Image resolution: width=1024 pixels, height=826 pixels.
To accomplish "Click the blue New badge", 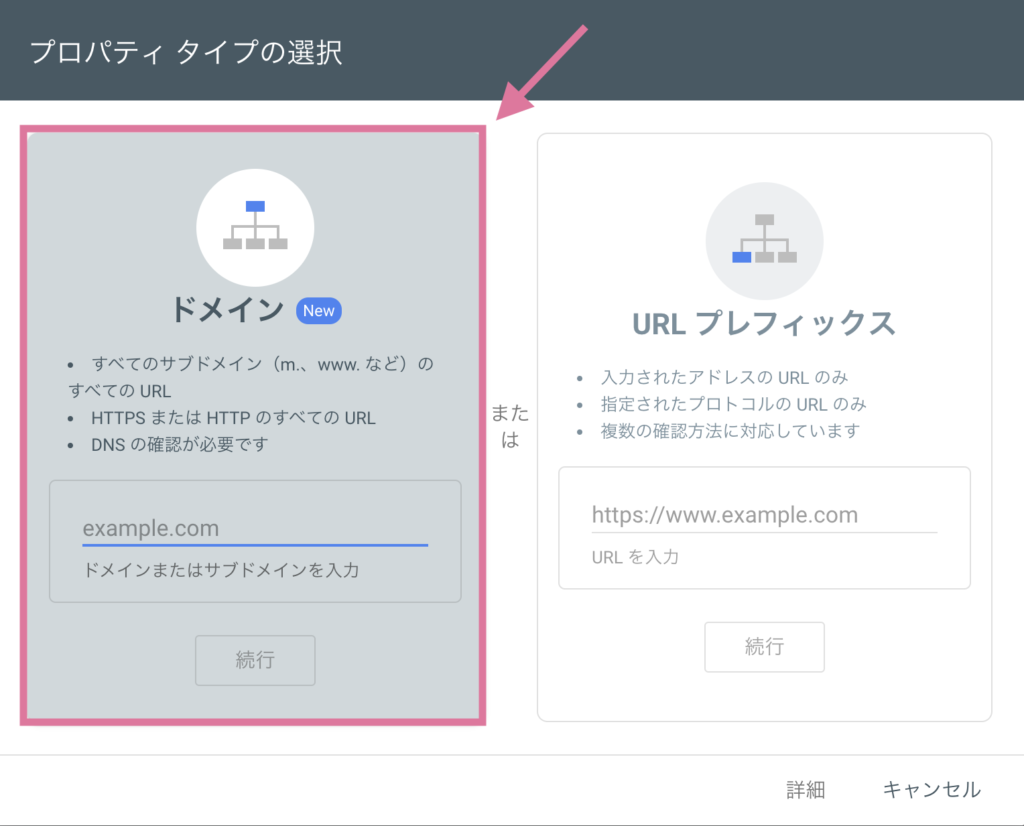I will point(319,311).
